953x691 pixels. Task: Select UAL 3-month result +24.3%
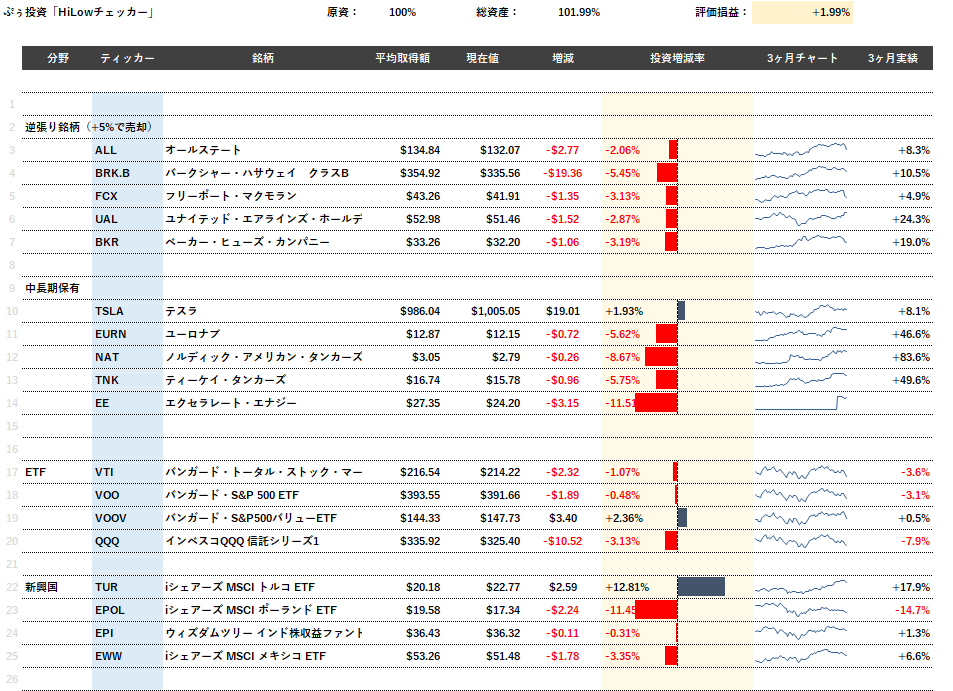[x=911, y=219]
